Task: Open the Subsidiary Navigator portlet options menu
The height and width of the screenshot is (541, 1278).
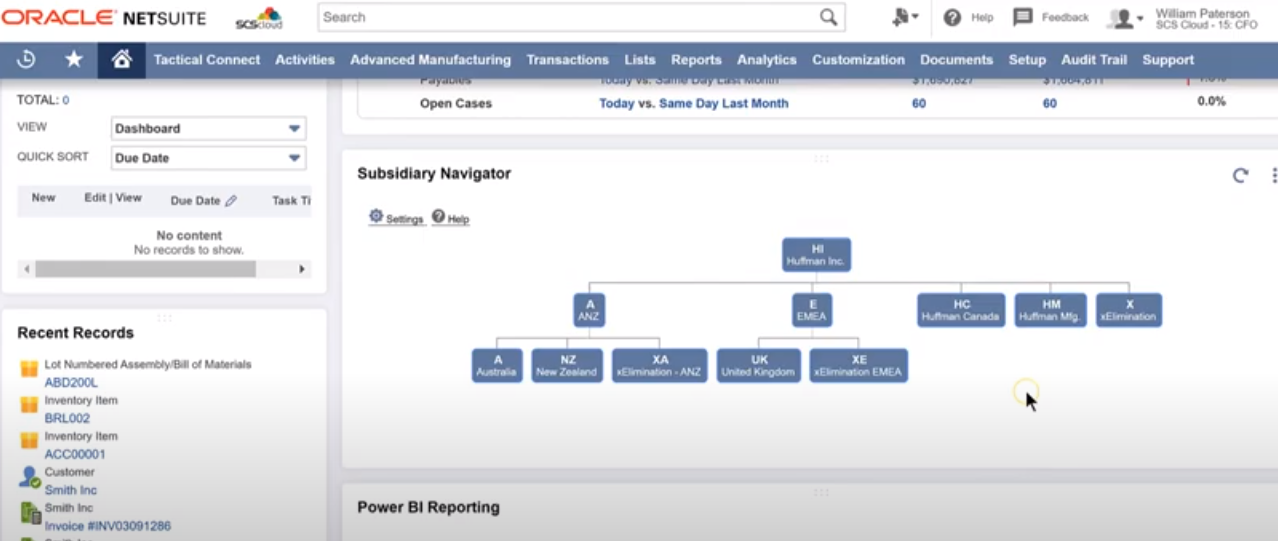Action: point(1274,175)
